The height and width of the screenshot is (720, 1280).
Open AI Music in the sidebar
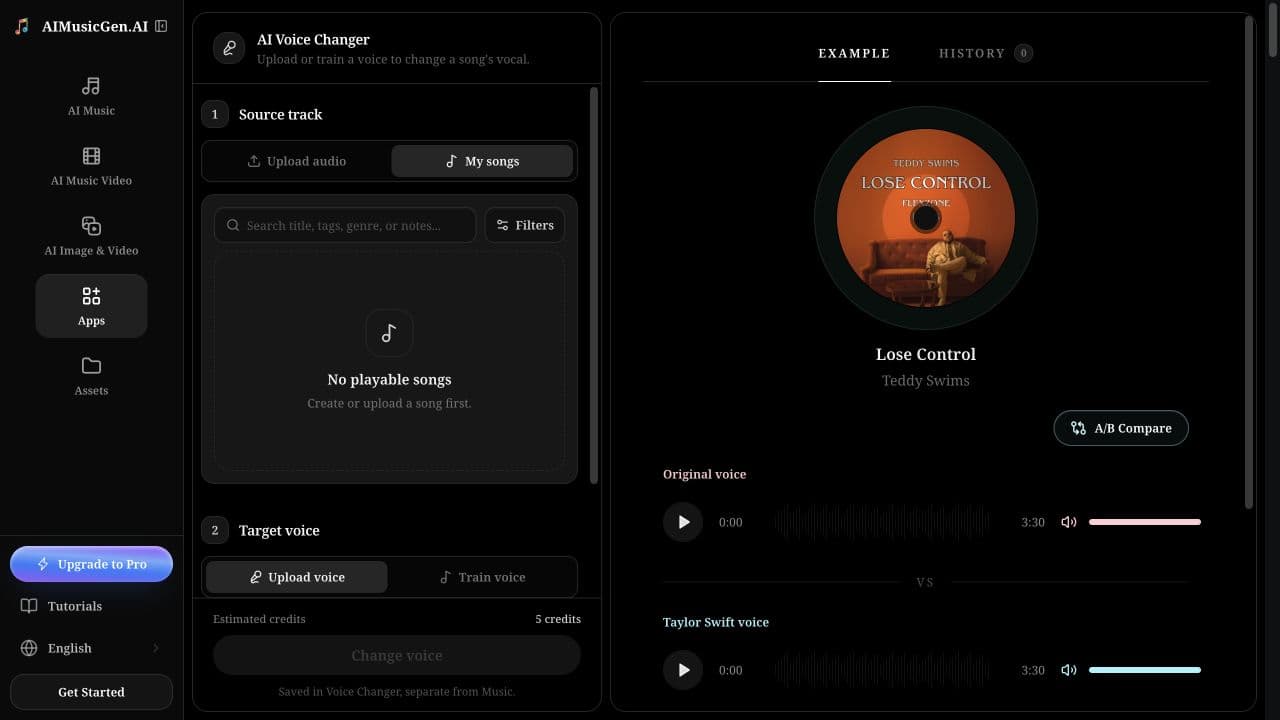(91, 96)
